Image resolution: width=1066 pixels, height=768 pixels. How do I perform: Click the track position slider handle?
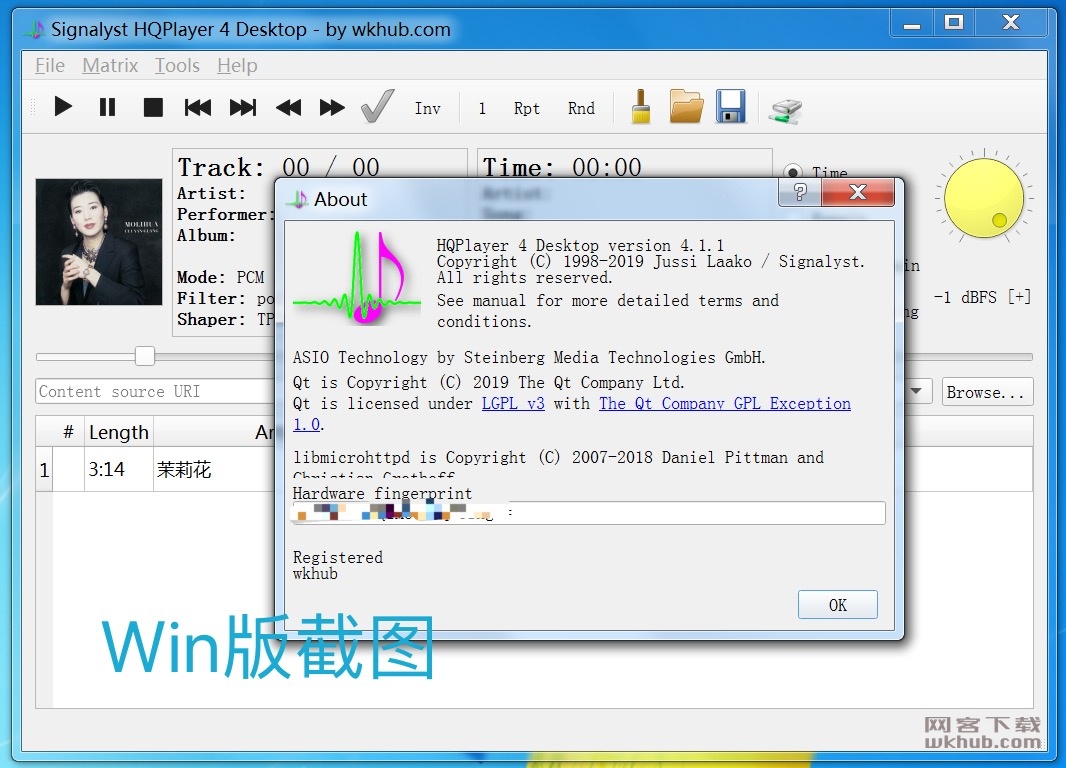coord(145,355)
